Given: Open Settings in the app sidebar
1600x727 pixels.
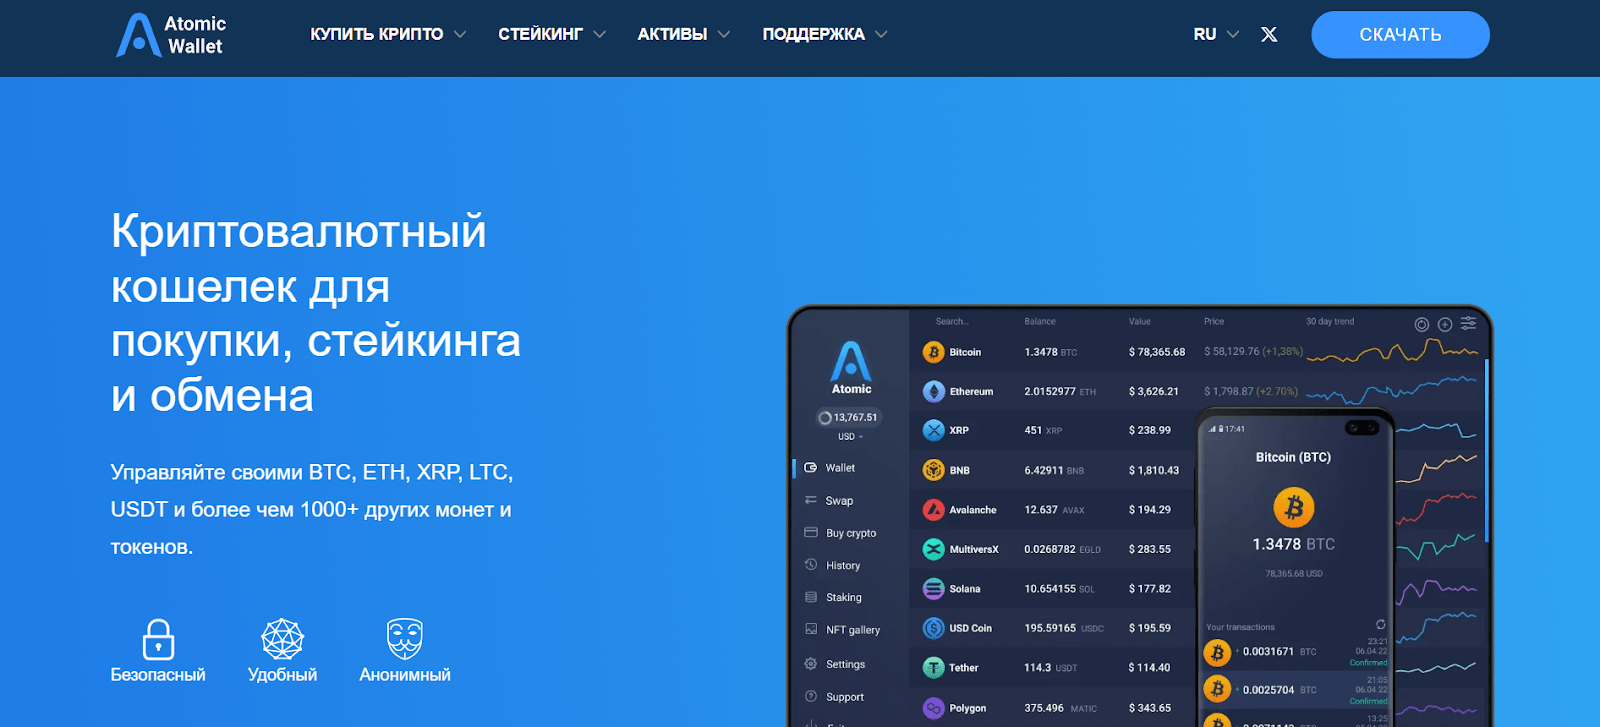Looking at the screenshot, I should [x=835, y=664].
